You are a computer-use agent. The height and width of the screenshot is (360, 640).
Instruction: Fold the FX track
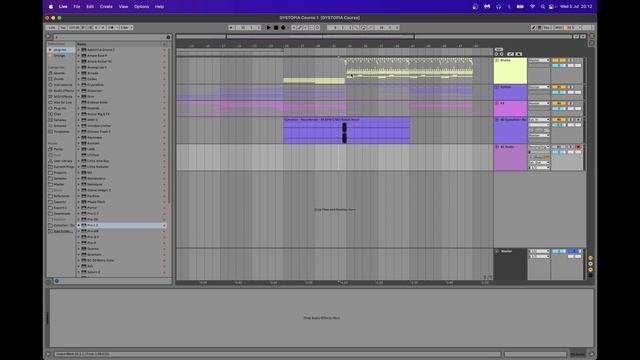pos(497,104)
